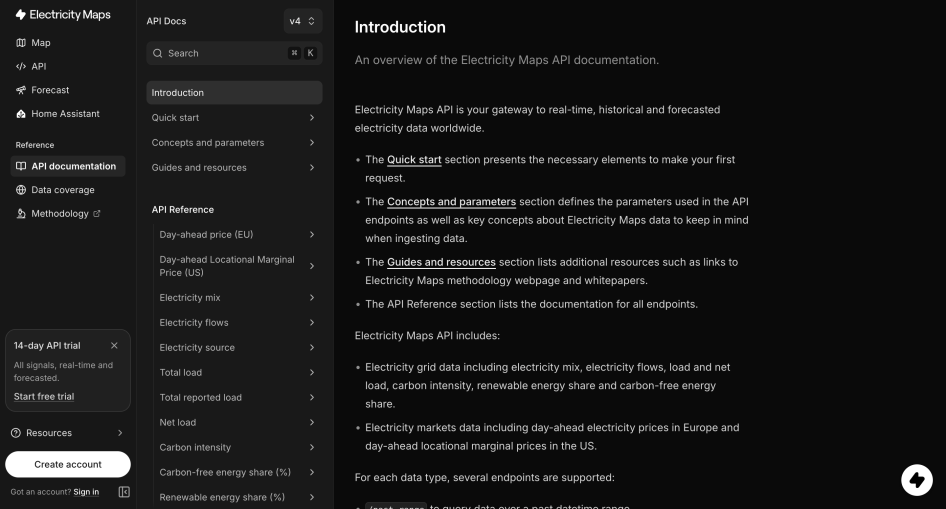Open the v4 version dropdown

coord(302,21)
